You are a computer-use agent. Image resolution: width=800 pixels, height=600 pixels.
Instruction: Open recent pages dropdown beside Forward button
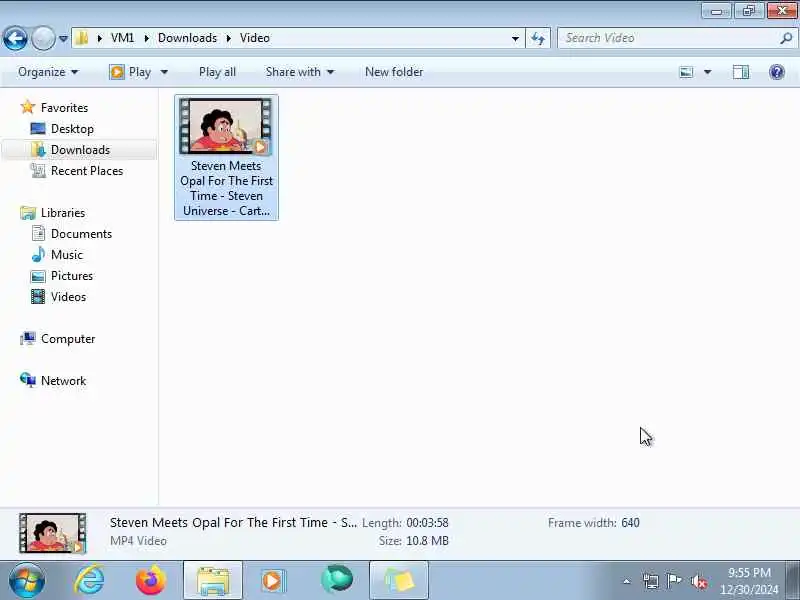click(x=63, y=38)
